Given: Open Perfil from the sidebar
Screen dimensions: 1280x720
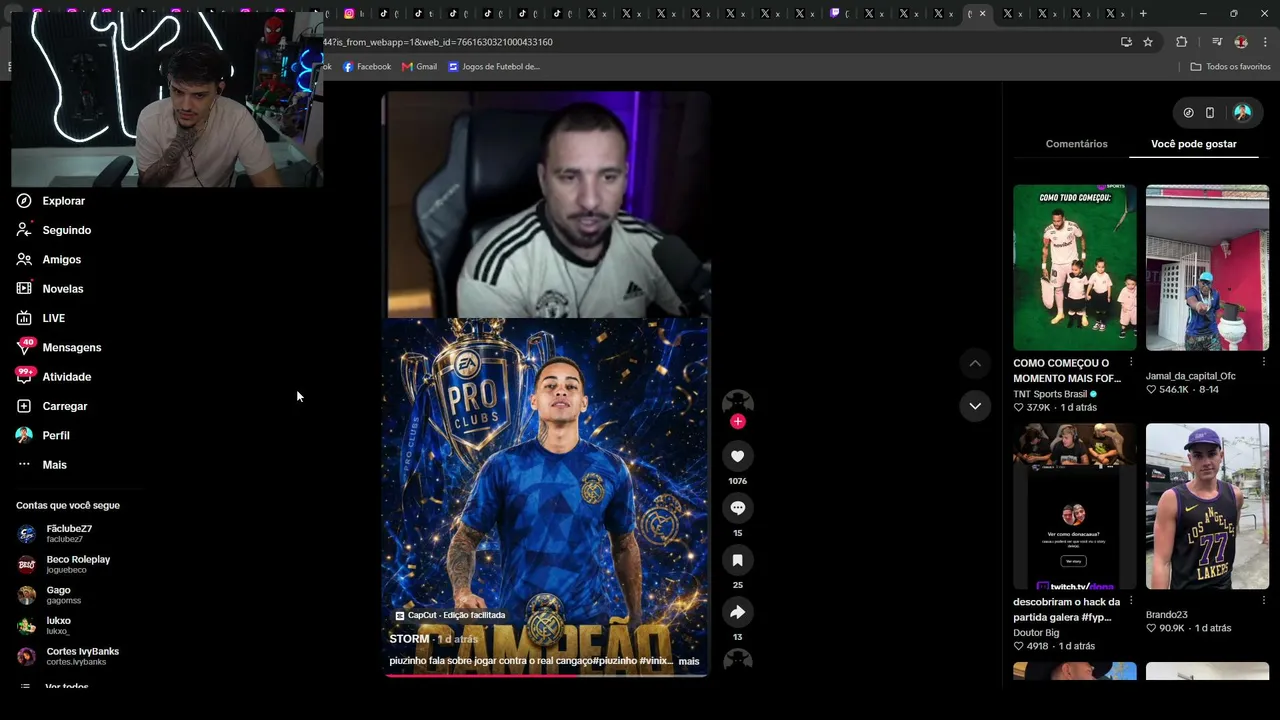Looking at the screenshot, I should (x=42, y=435).
